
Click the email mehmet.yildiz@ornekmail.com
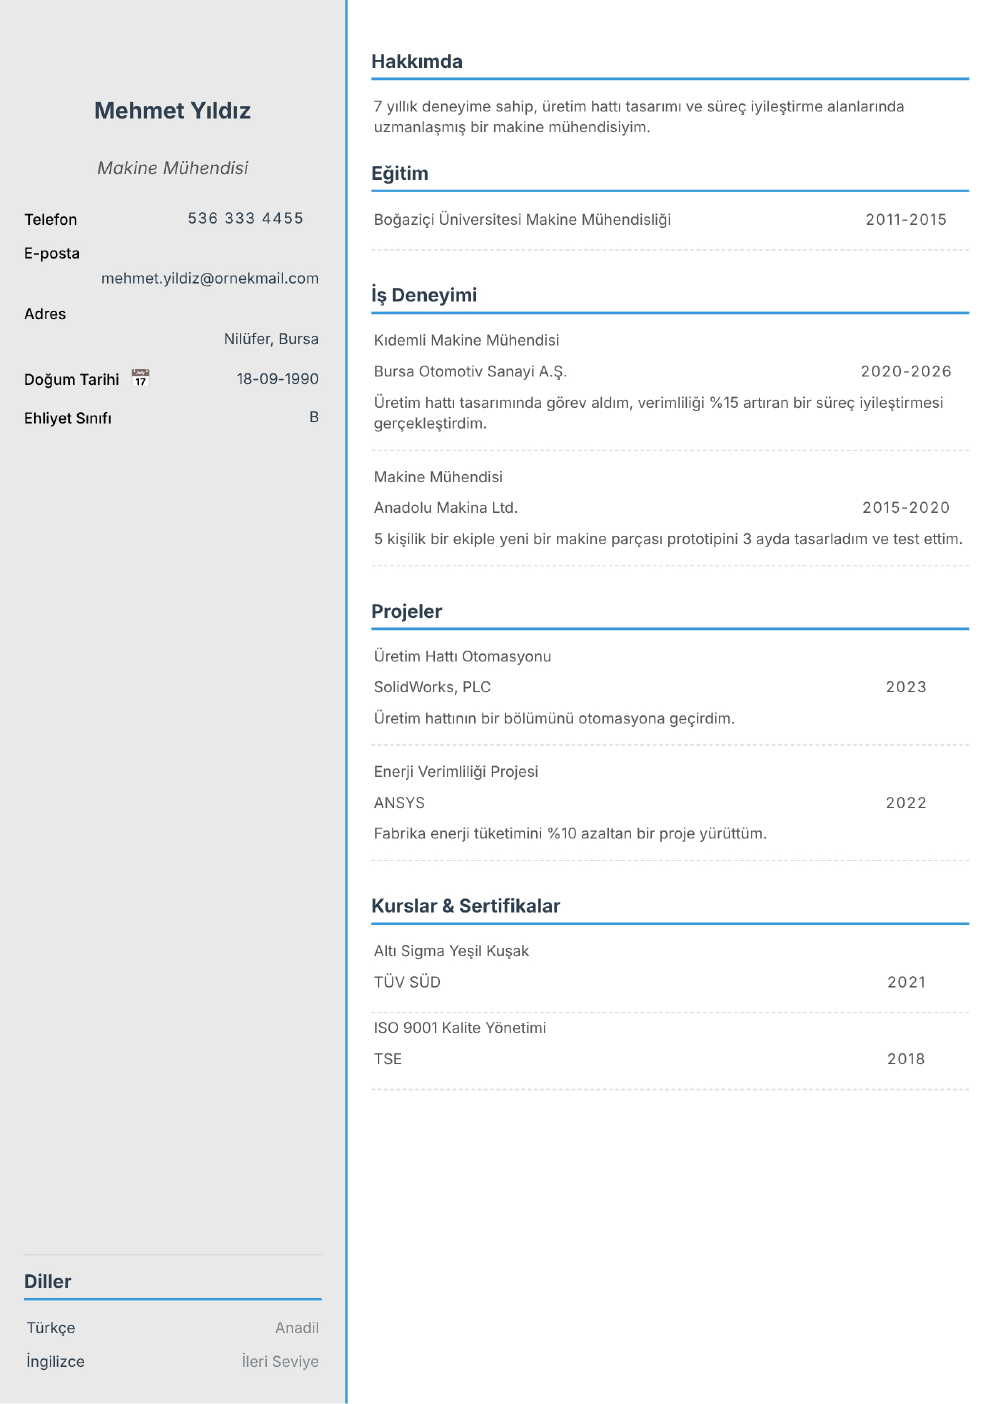pos(210,278)
